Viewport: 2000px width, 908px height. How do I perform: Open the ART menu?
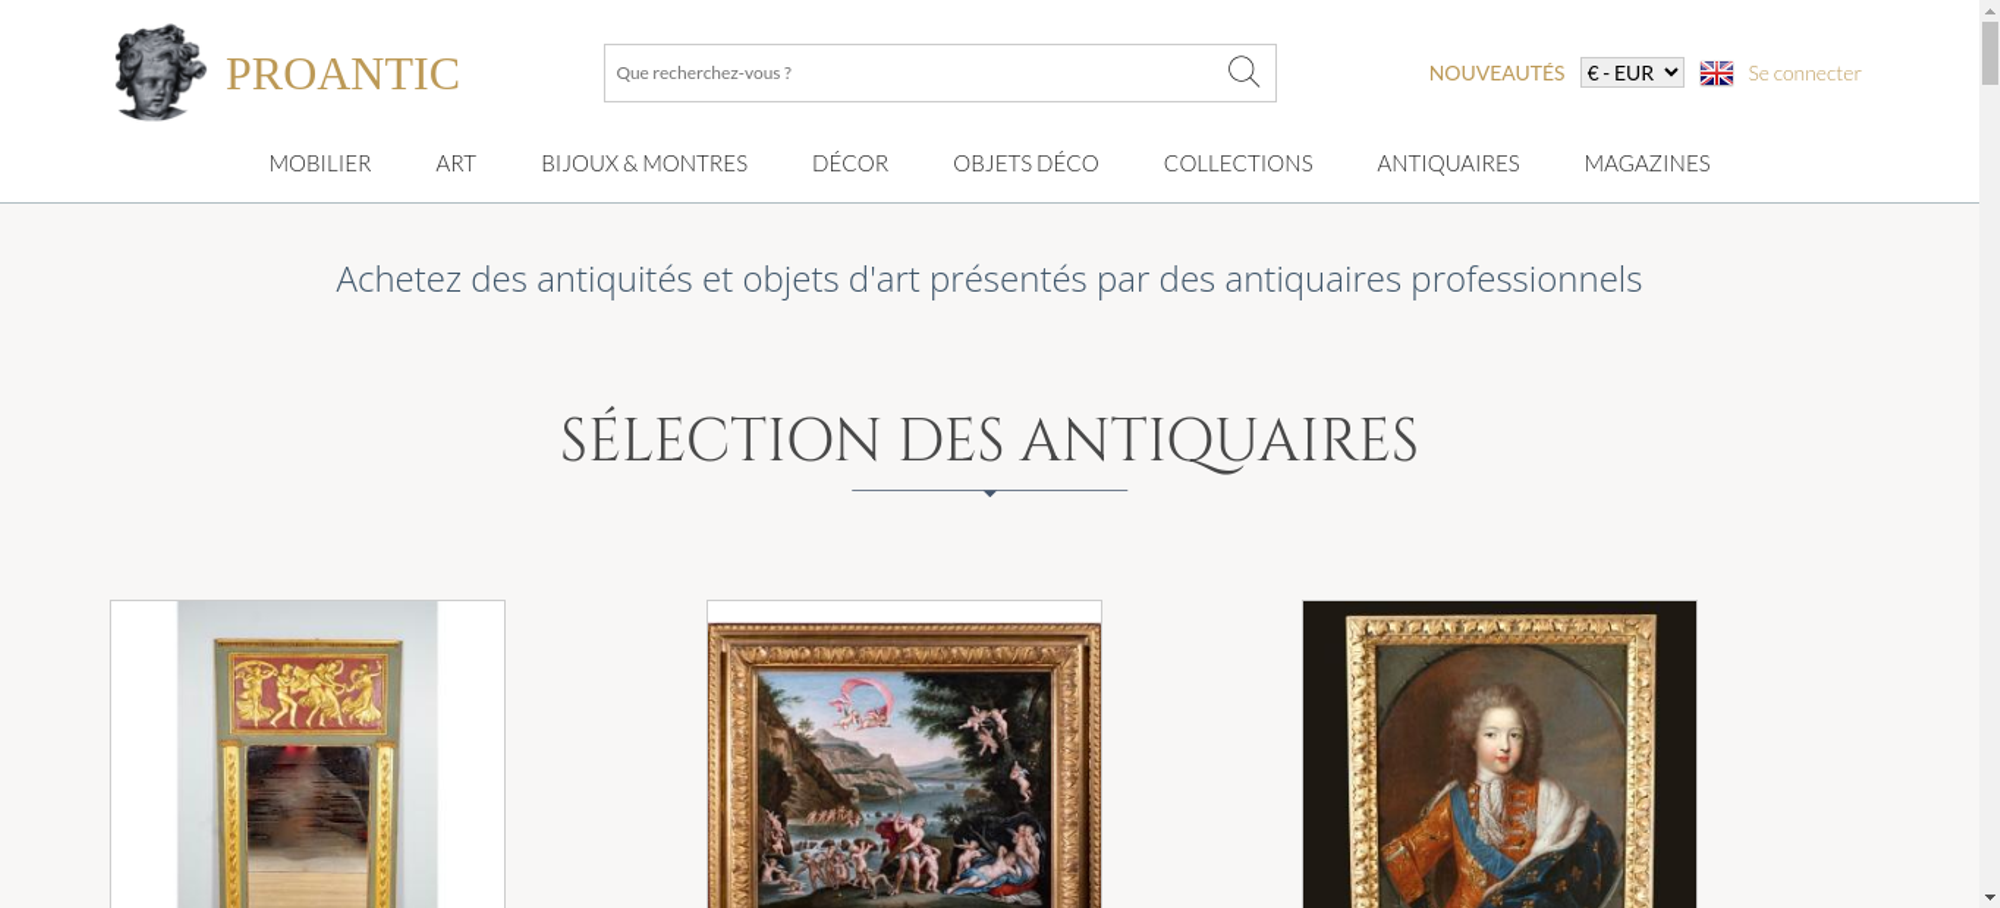(x=456, y=163)
